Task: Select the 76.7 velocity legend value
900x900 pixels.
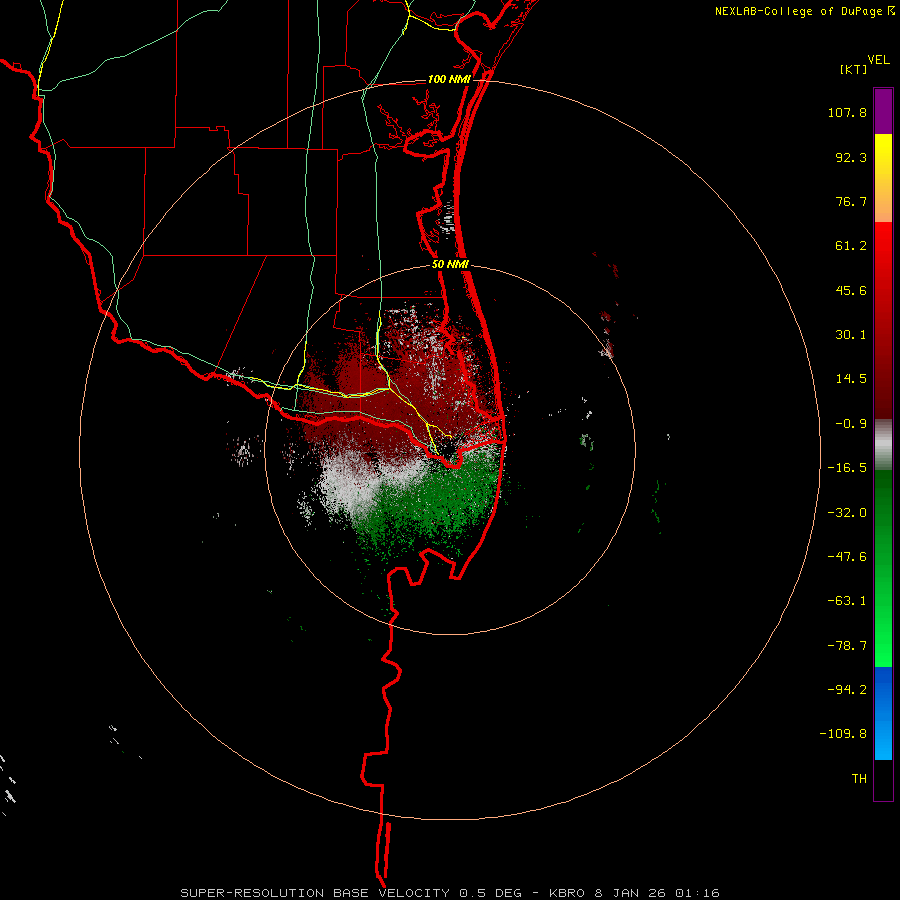Action: pyautogui.click(x=851, y=201)
